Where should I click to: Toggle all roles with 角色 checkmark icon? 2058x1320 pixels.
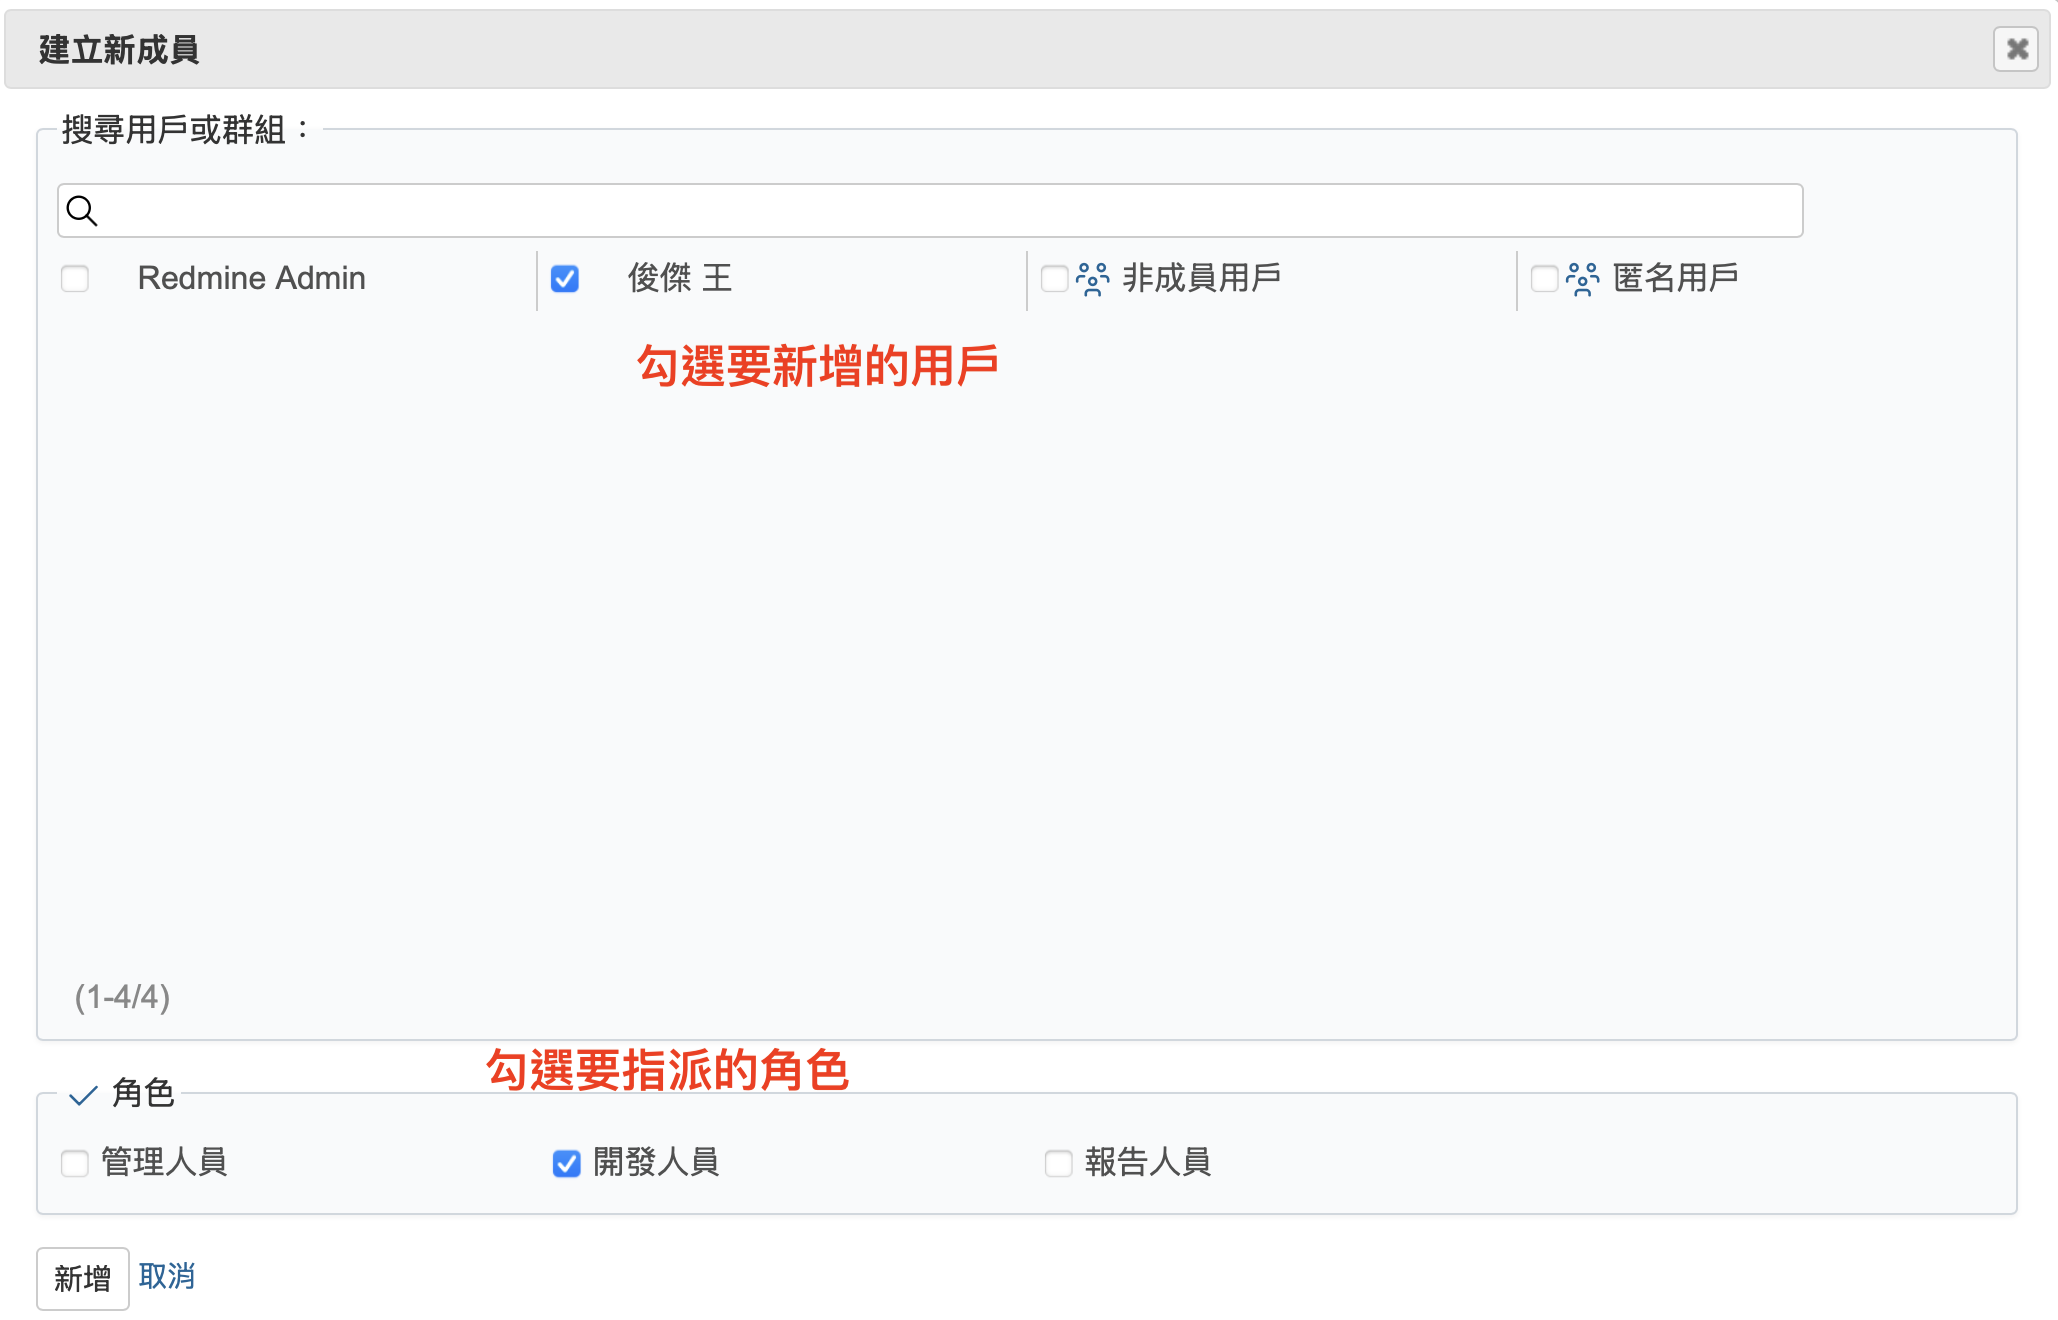83,1096
